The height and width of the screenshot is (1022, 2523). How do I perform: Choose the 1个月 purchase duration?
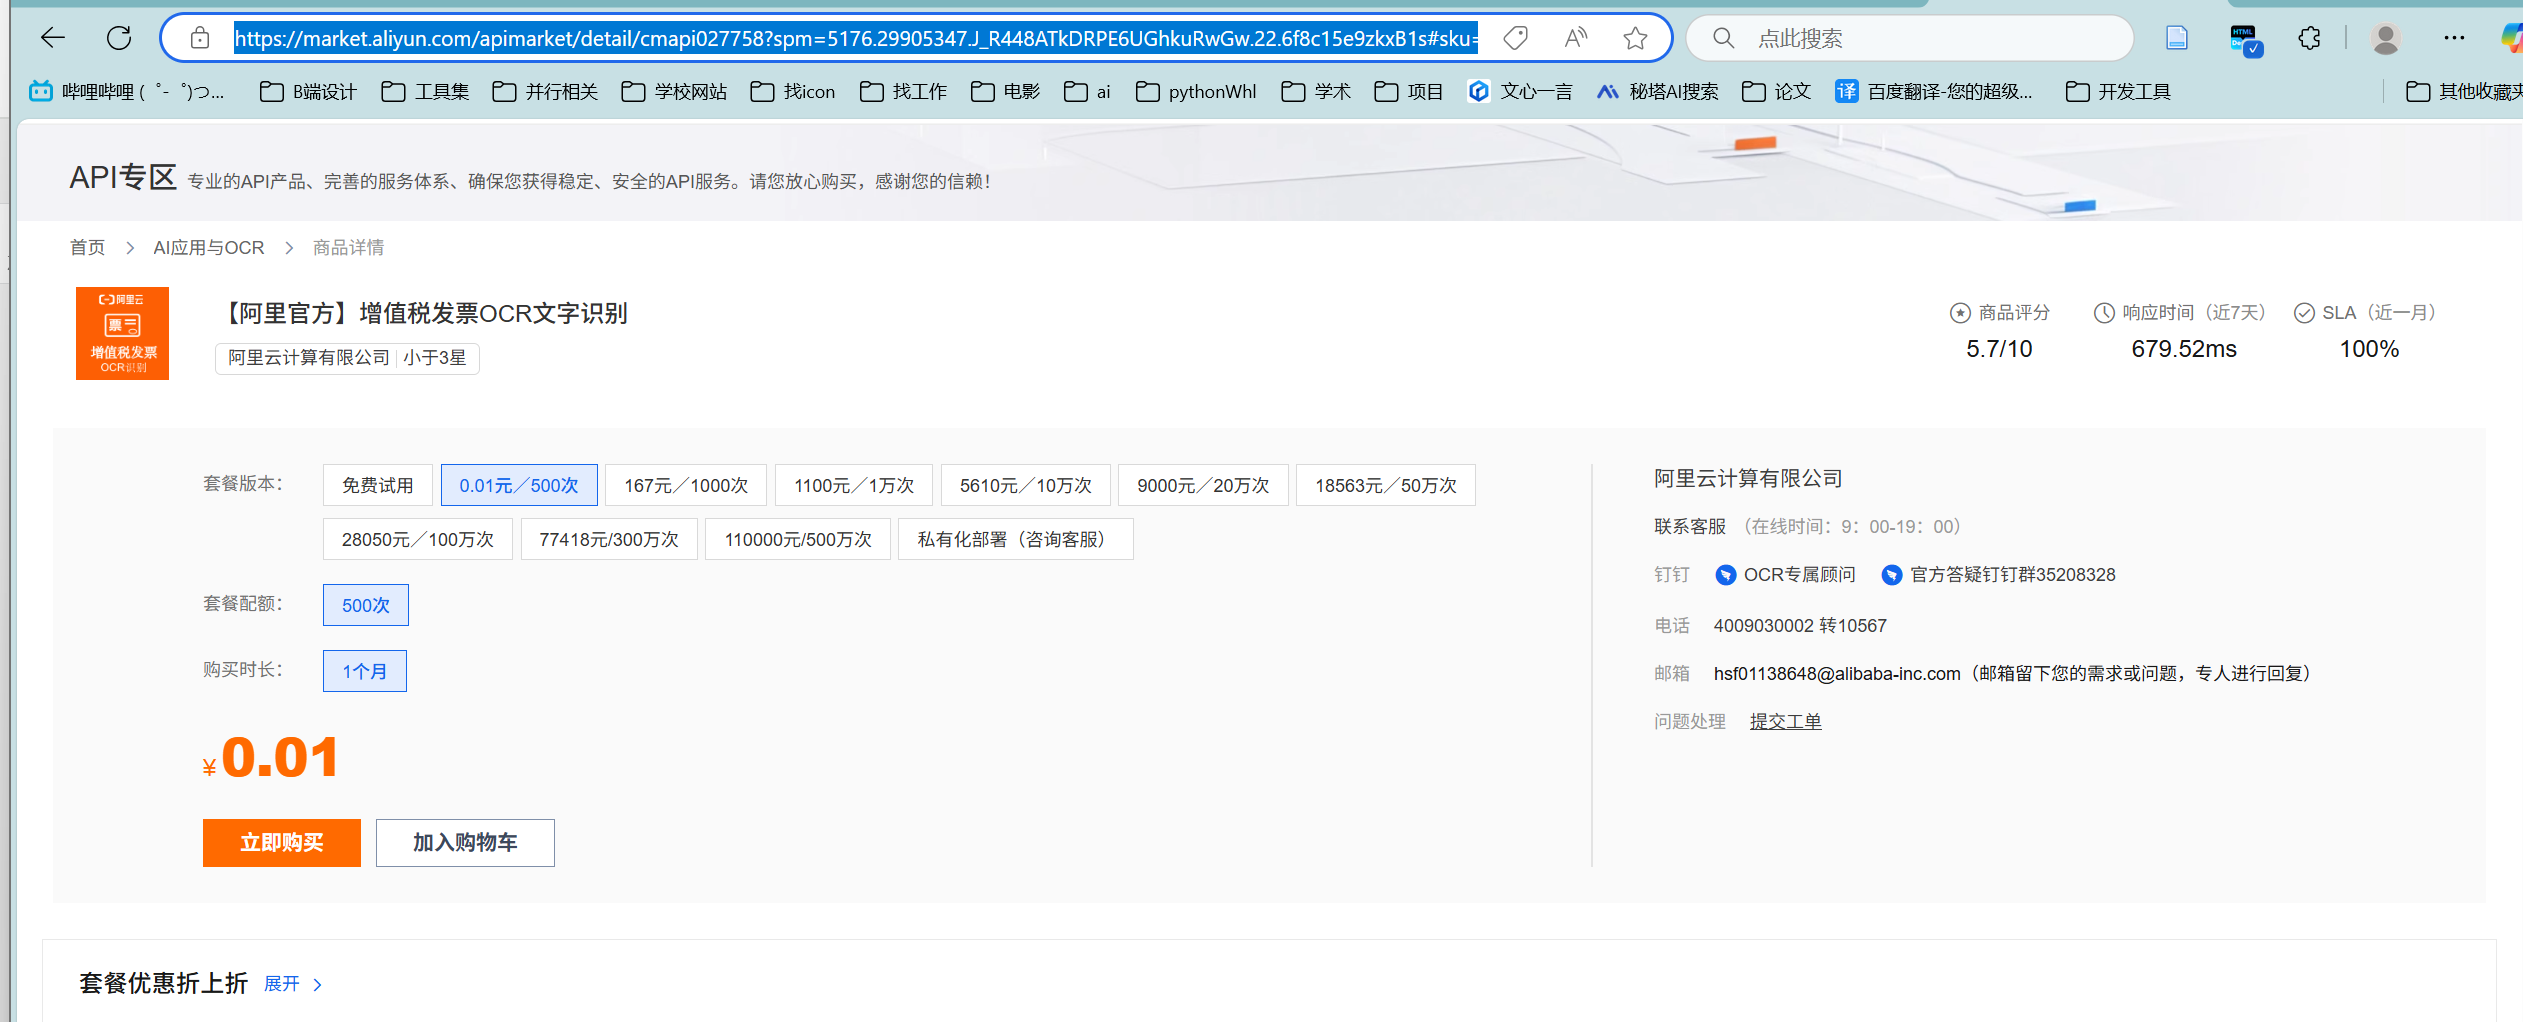pyautogui.click(x=365, y=671)
